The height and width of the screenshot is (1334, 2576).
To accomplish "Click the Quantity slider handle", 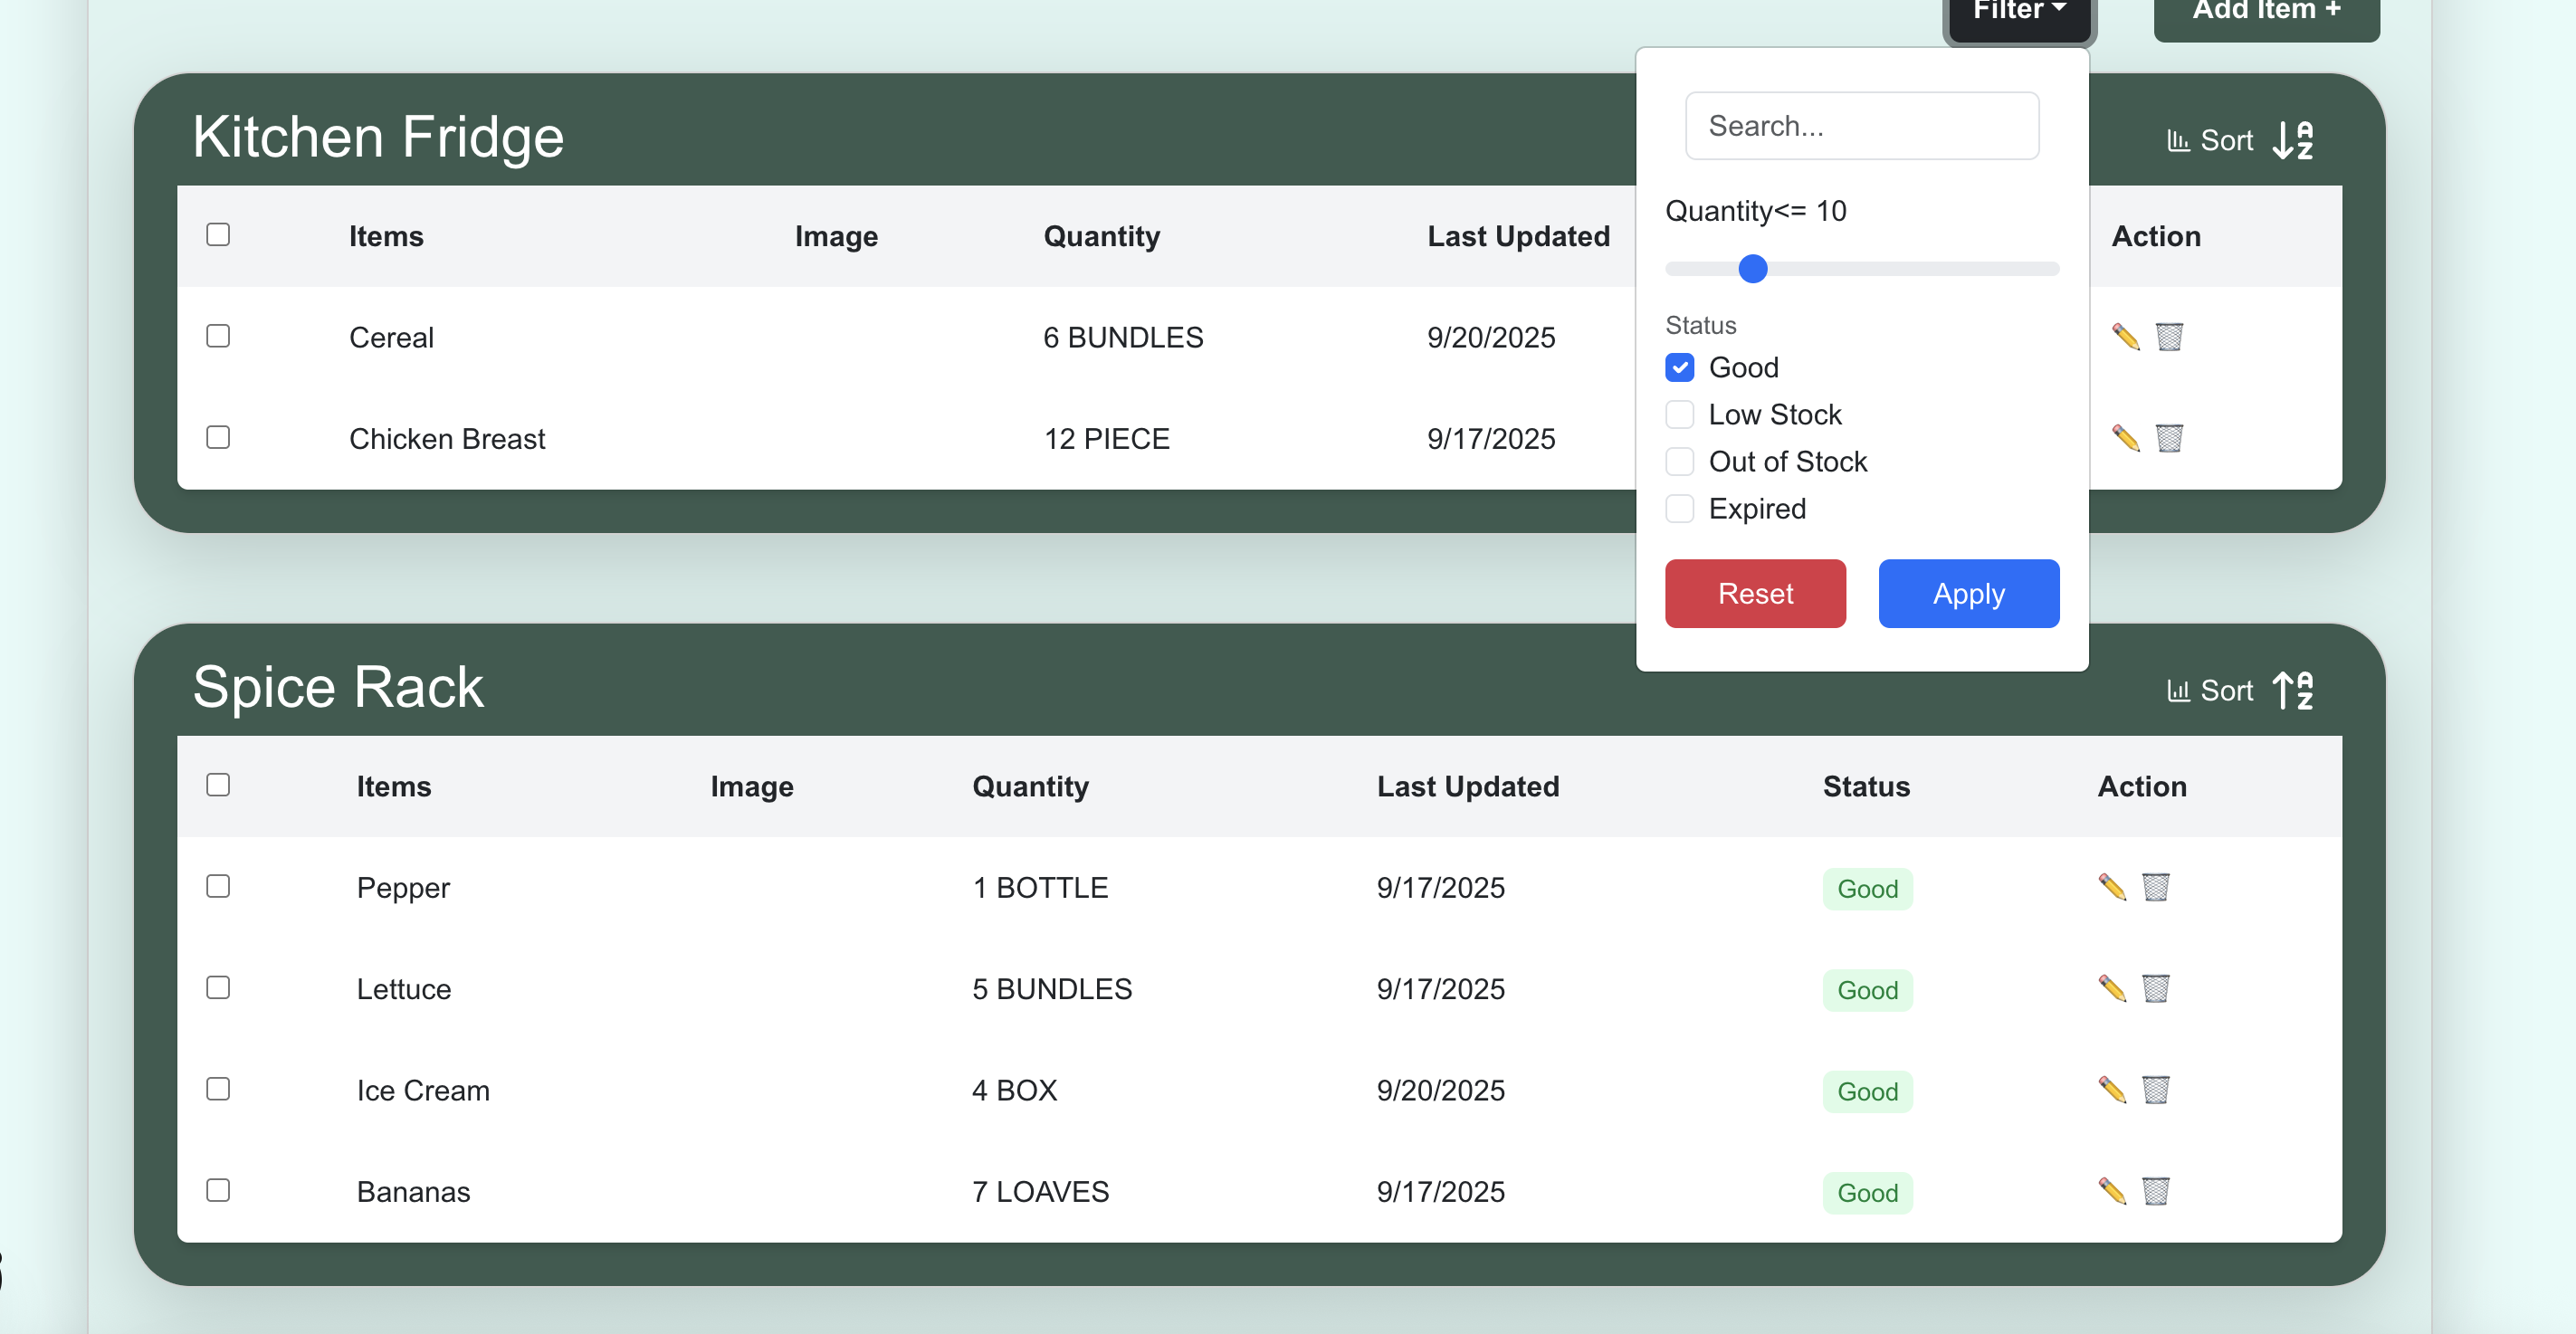I will 1752,269.
